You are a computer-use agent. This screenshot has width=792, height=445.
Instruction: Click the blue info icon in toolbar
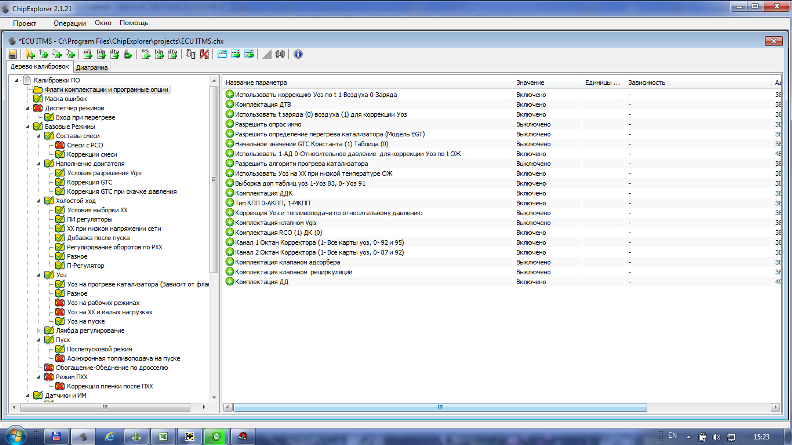coord(298,54)
